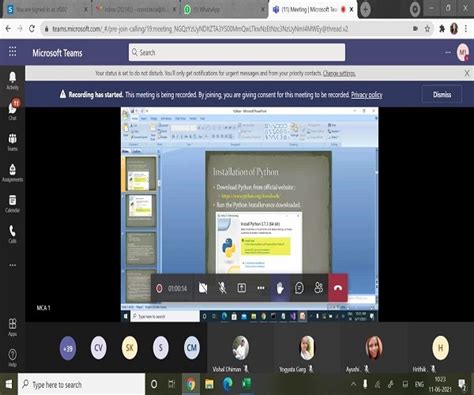Open the taskbar clock and date
This screenshot has width=474, height=395.
point(440,384)
